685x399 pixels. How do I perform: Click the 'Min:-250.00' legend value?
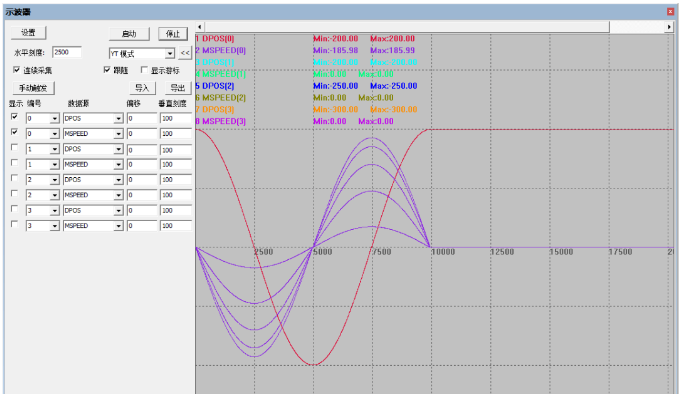coord(336,86)
